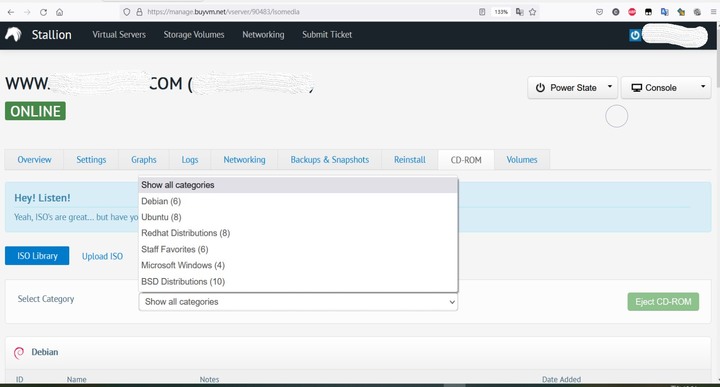
Task: Switch to the Logs tab
Action: click(x=190, y=160)
